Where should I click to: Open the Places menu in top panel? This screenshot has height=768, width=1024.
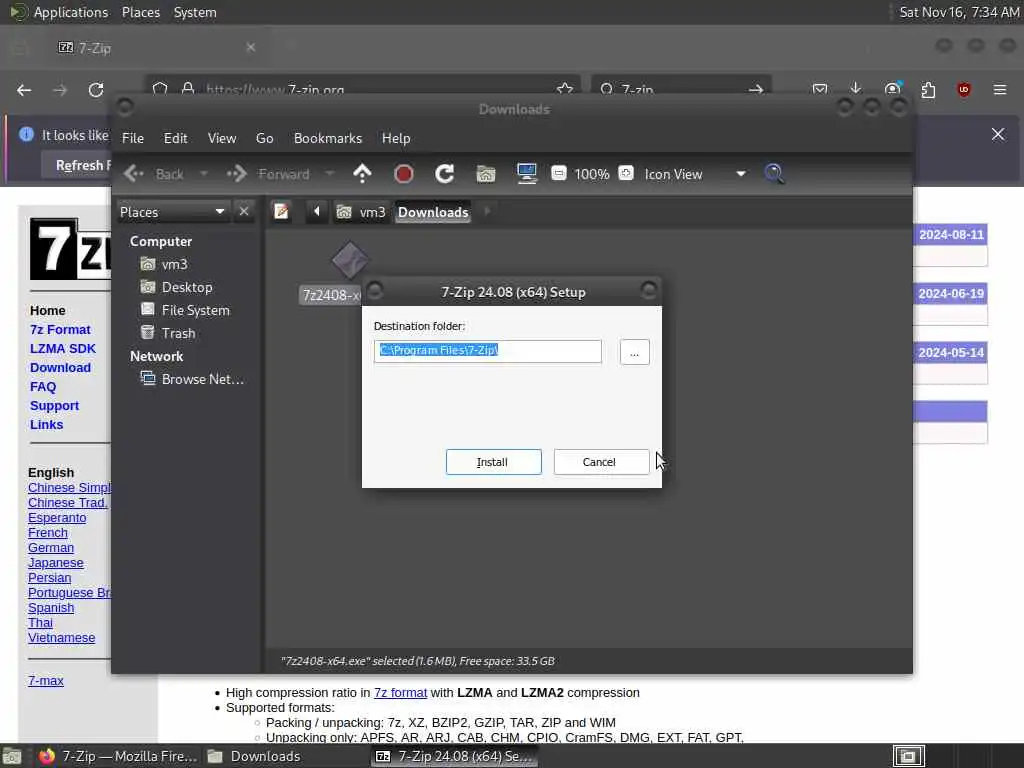(141, 12)
